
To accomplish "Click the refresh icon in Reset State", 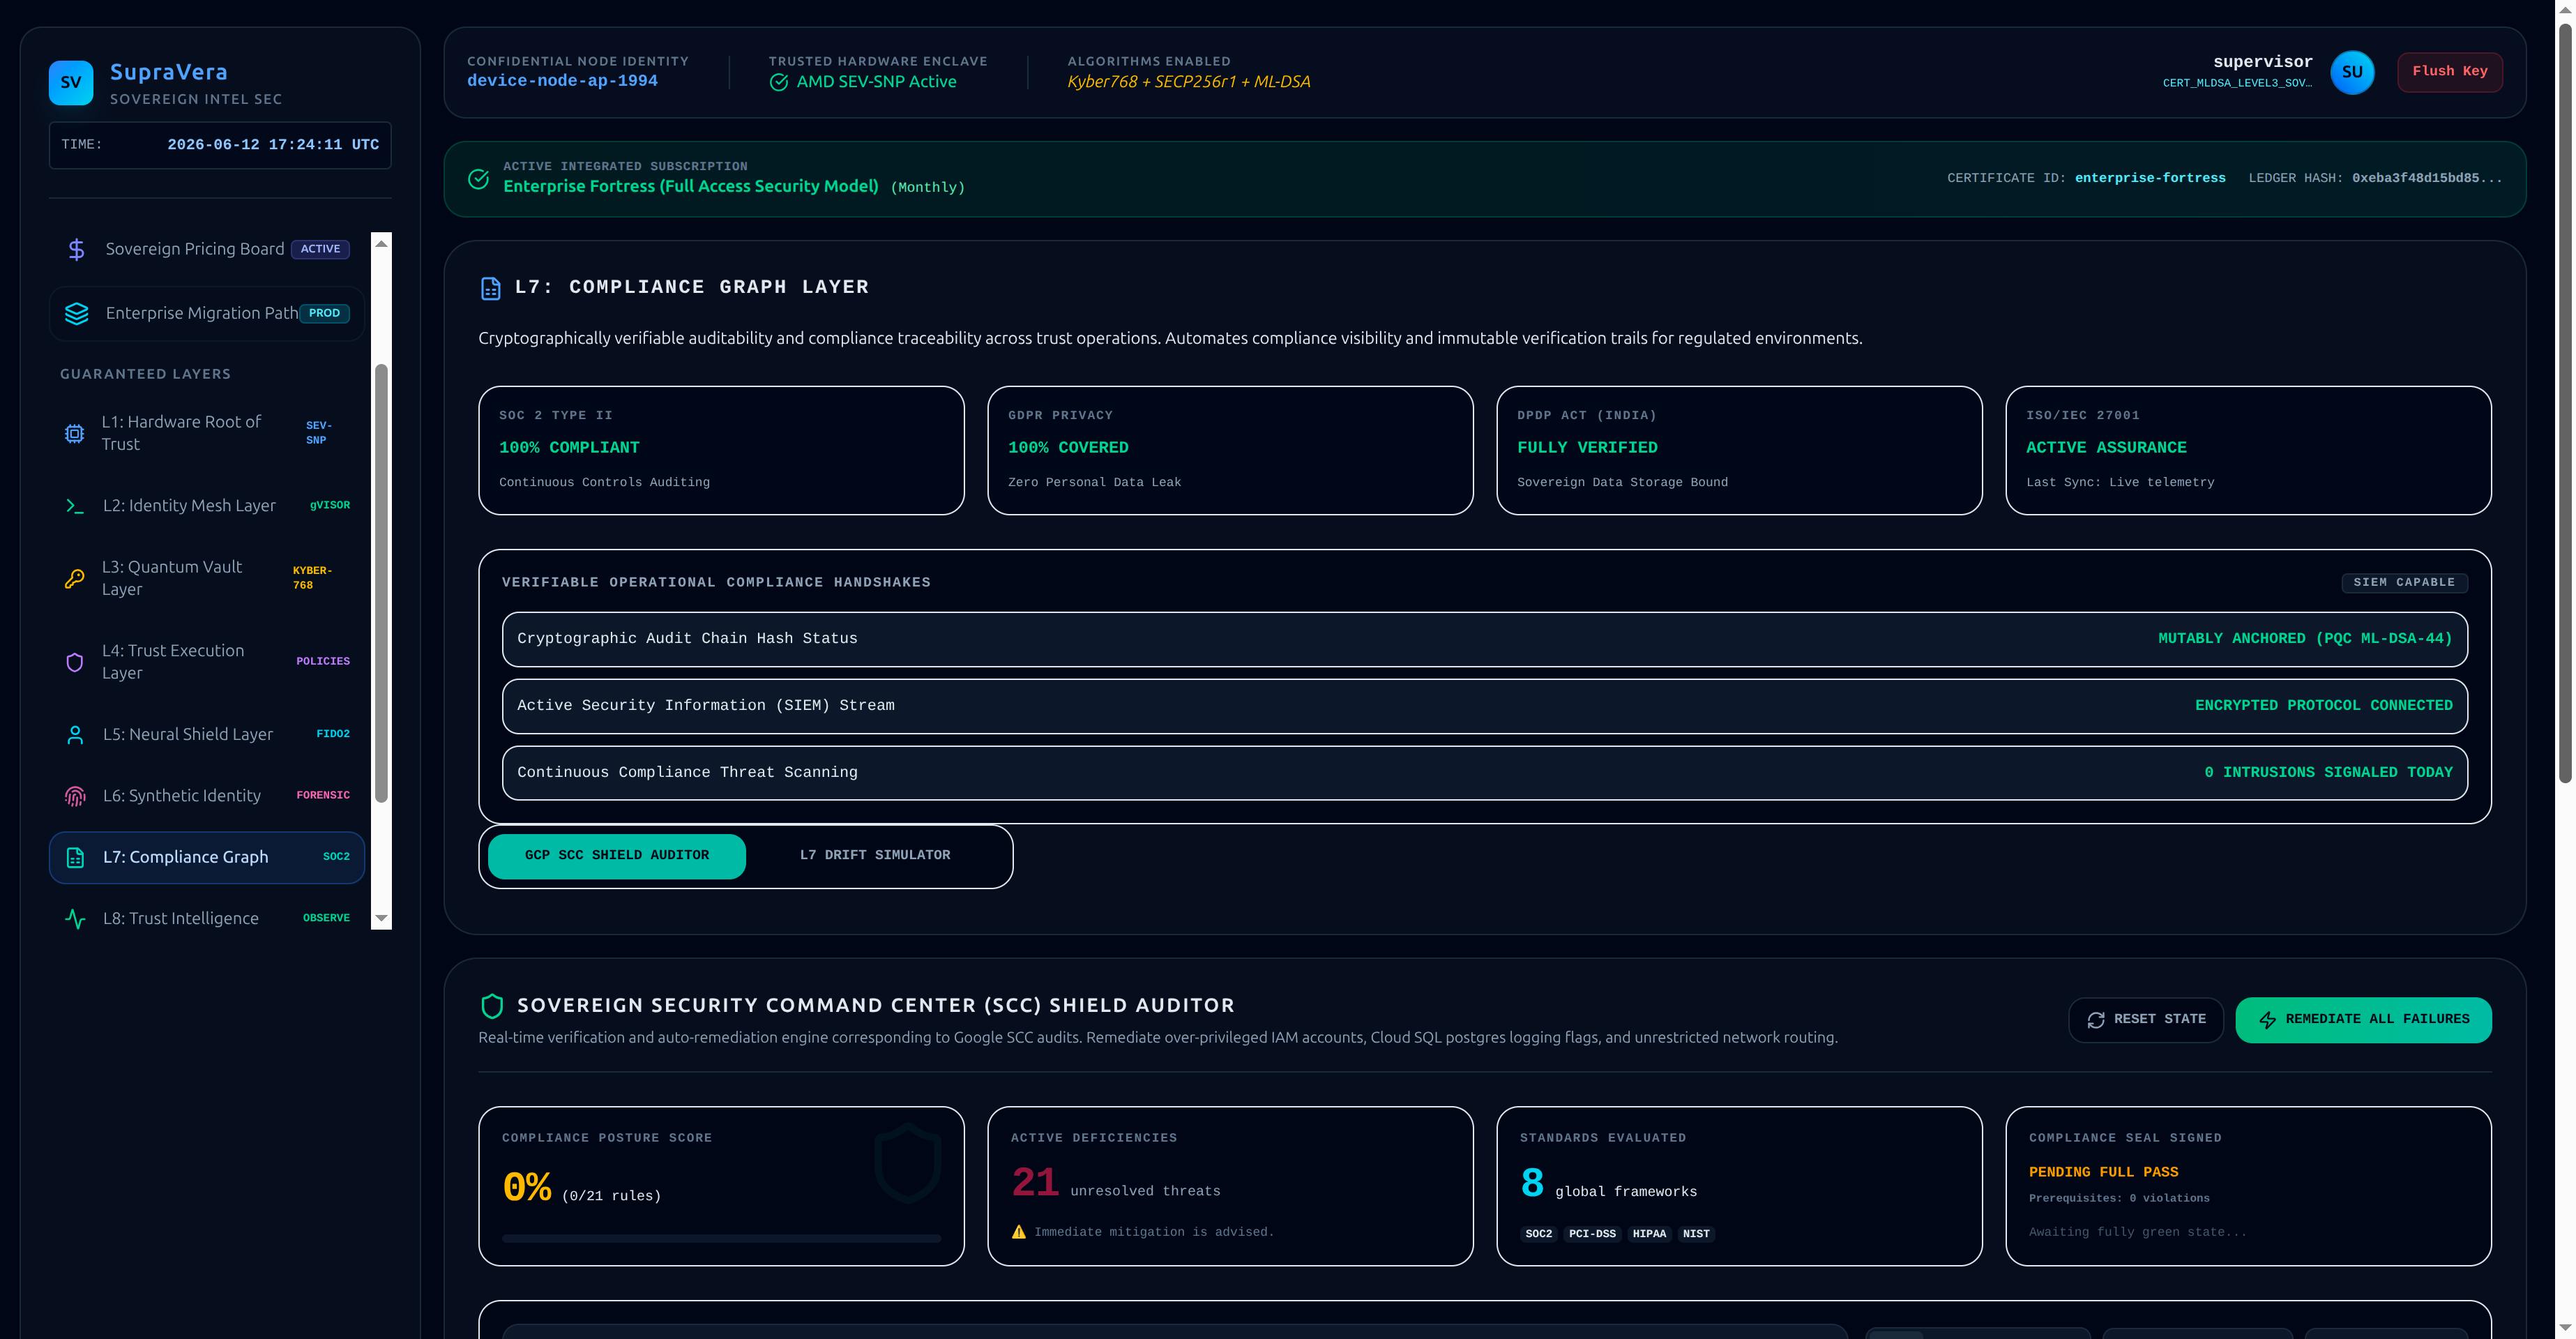I will [2096, 1020].
